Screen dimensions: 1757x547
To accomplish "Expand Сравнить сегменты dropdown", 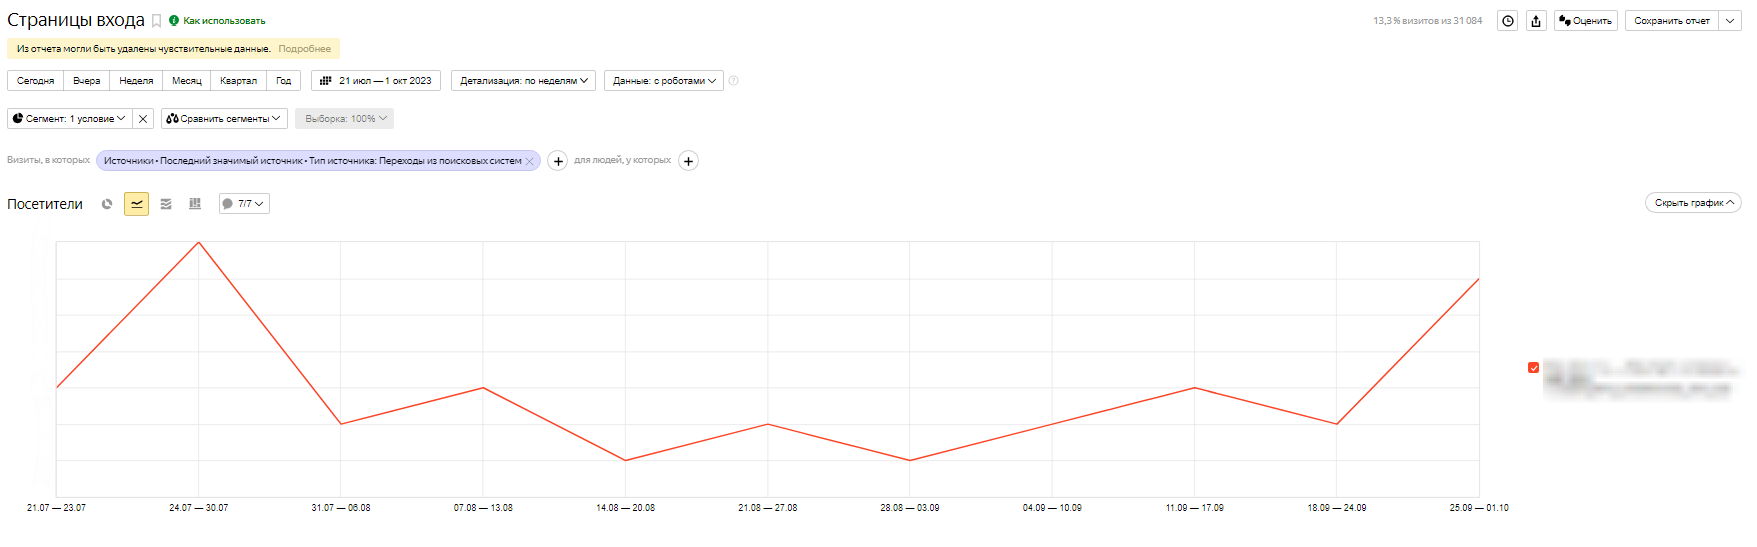I will pyautogui.click(x=224, y=119).
